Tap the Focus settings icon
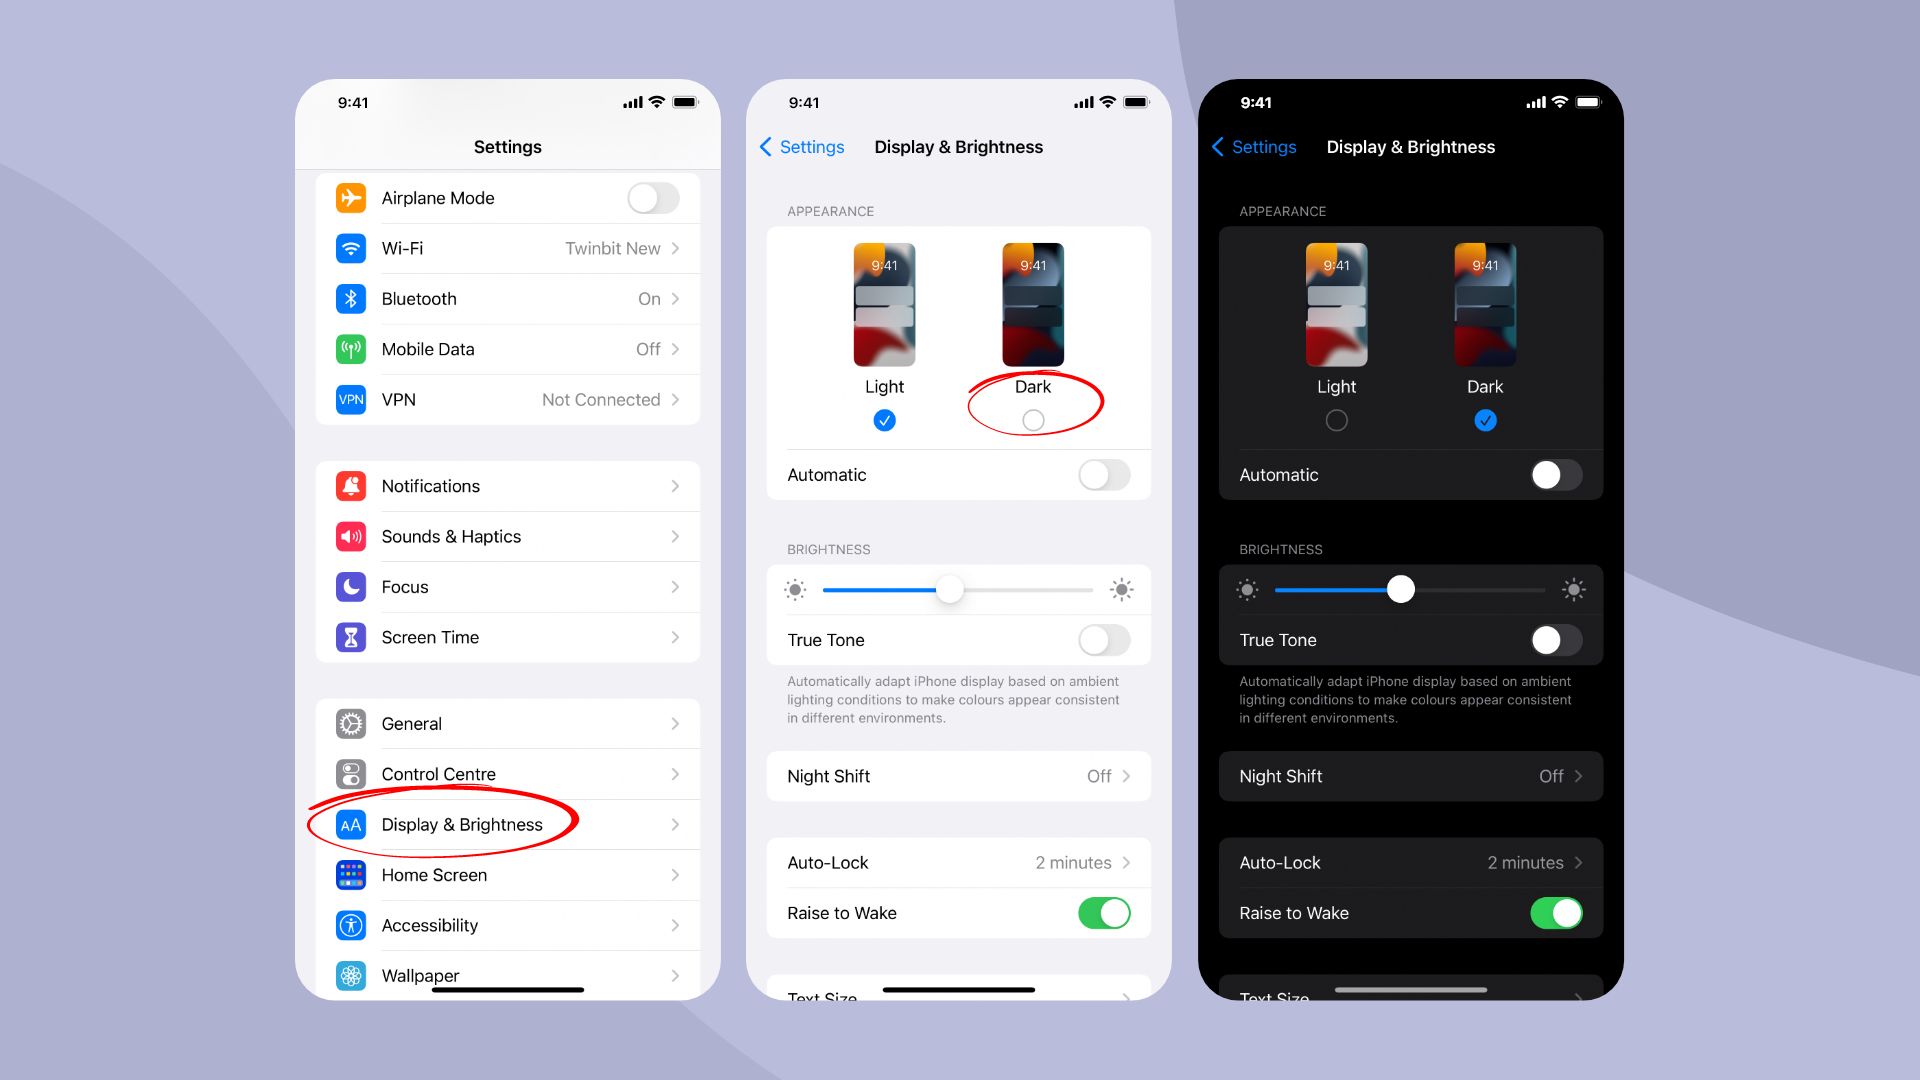Image resolution: width=1920 pixels, height=1080 pixels. pyautogui.click(x=351, y=585)
